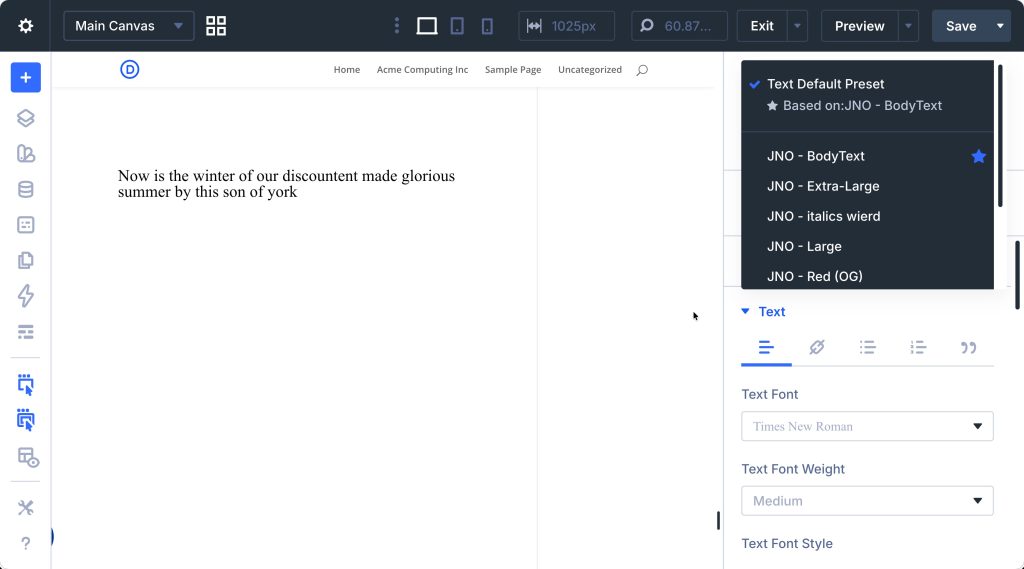Viewport: 1024px width, 569px height.
Task: Select the Text Default Preset entry
Action: (825, 84)
